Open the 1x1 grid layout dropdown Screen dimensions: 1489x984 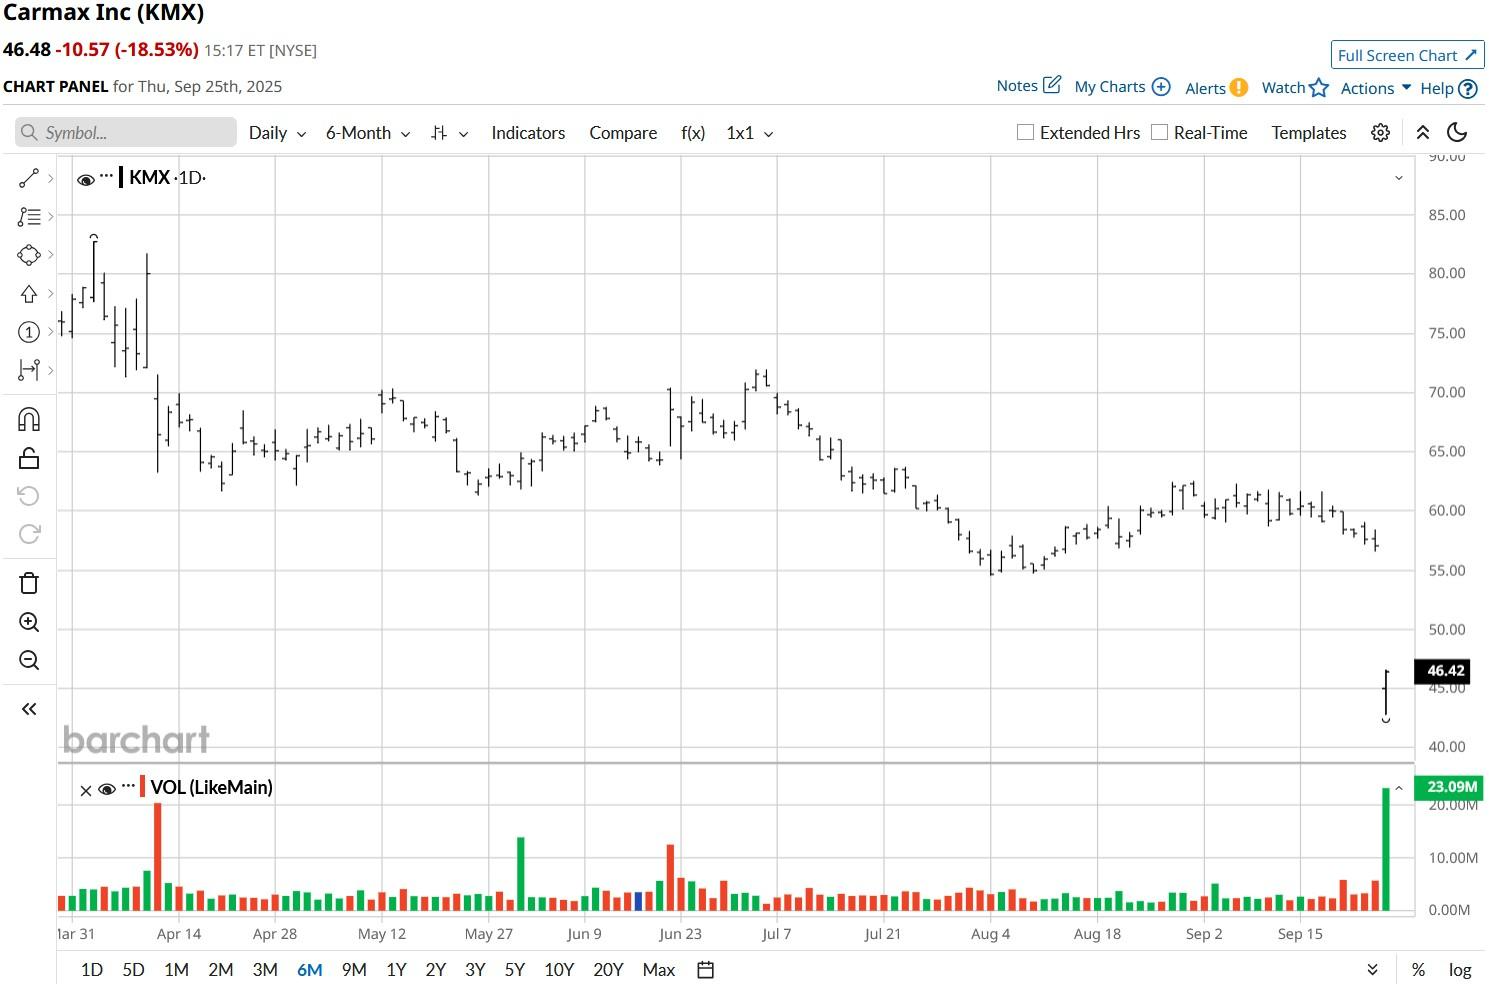[750, 133]
